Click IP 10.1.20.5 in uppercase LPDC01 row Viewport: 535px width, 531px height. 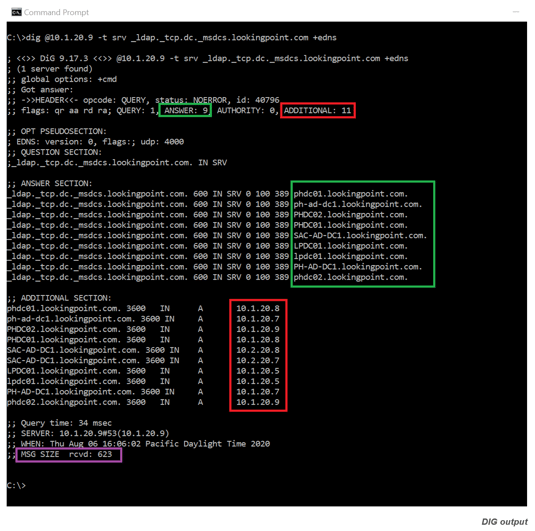(x=258, y=371)
